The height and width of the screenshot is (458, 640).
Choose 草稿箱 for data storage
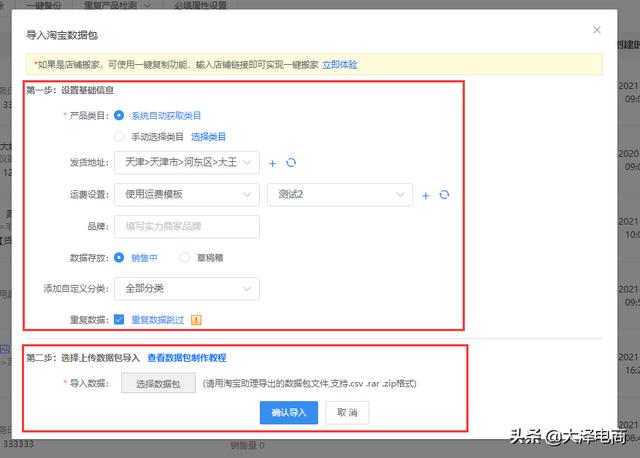[185, 257]
